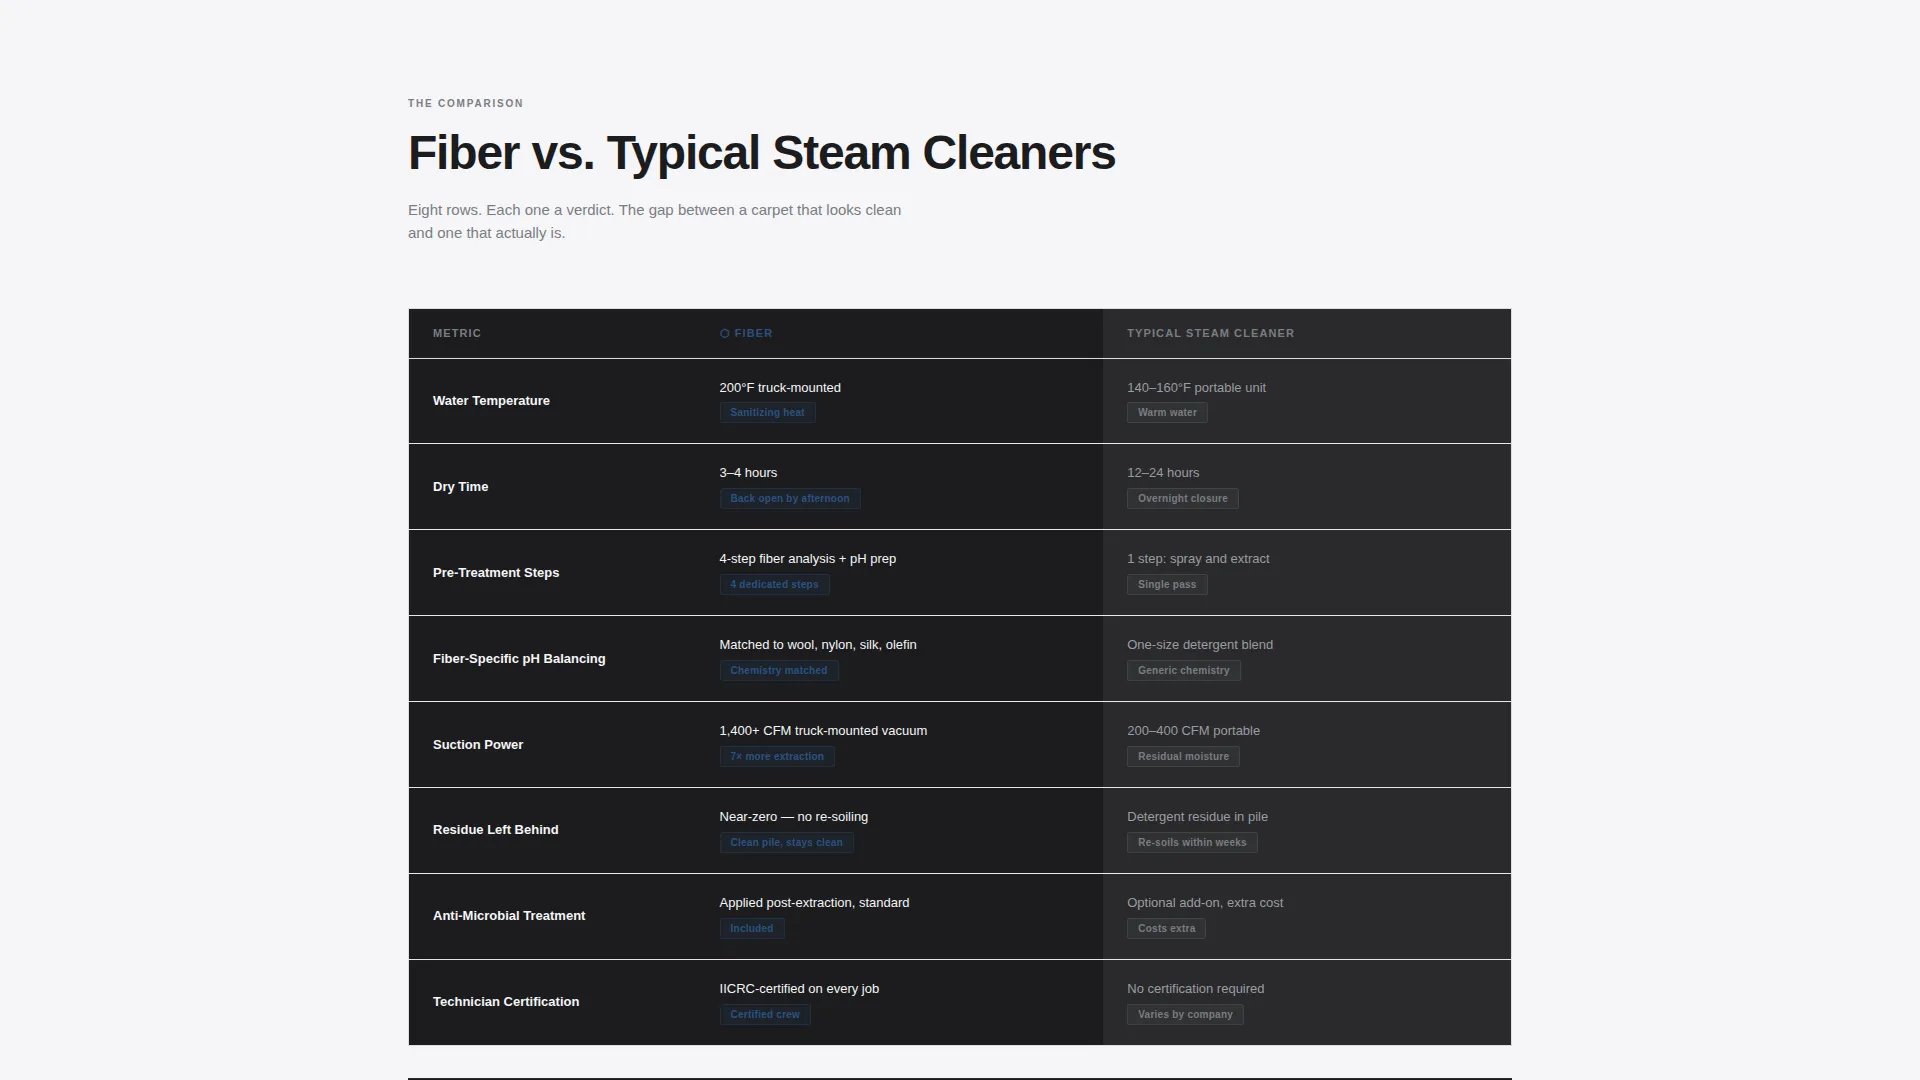Image resolution: width=1920 pixels, height=1080 pixels.
Task: Select the 'Anti-Microbial Treatment' row label
Action: tap(509, 916)
